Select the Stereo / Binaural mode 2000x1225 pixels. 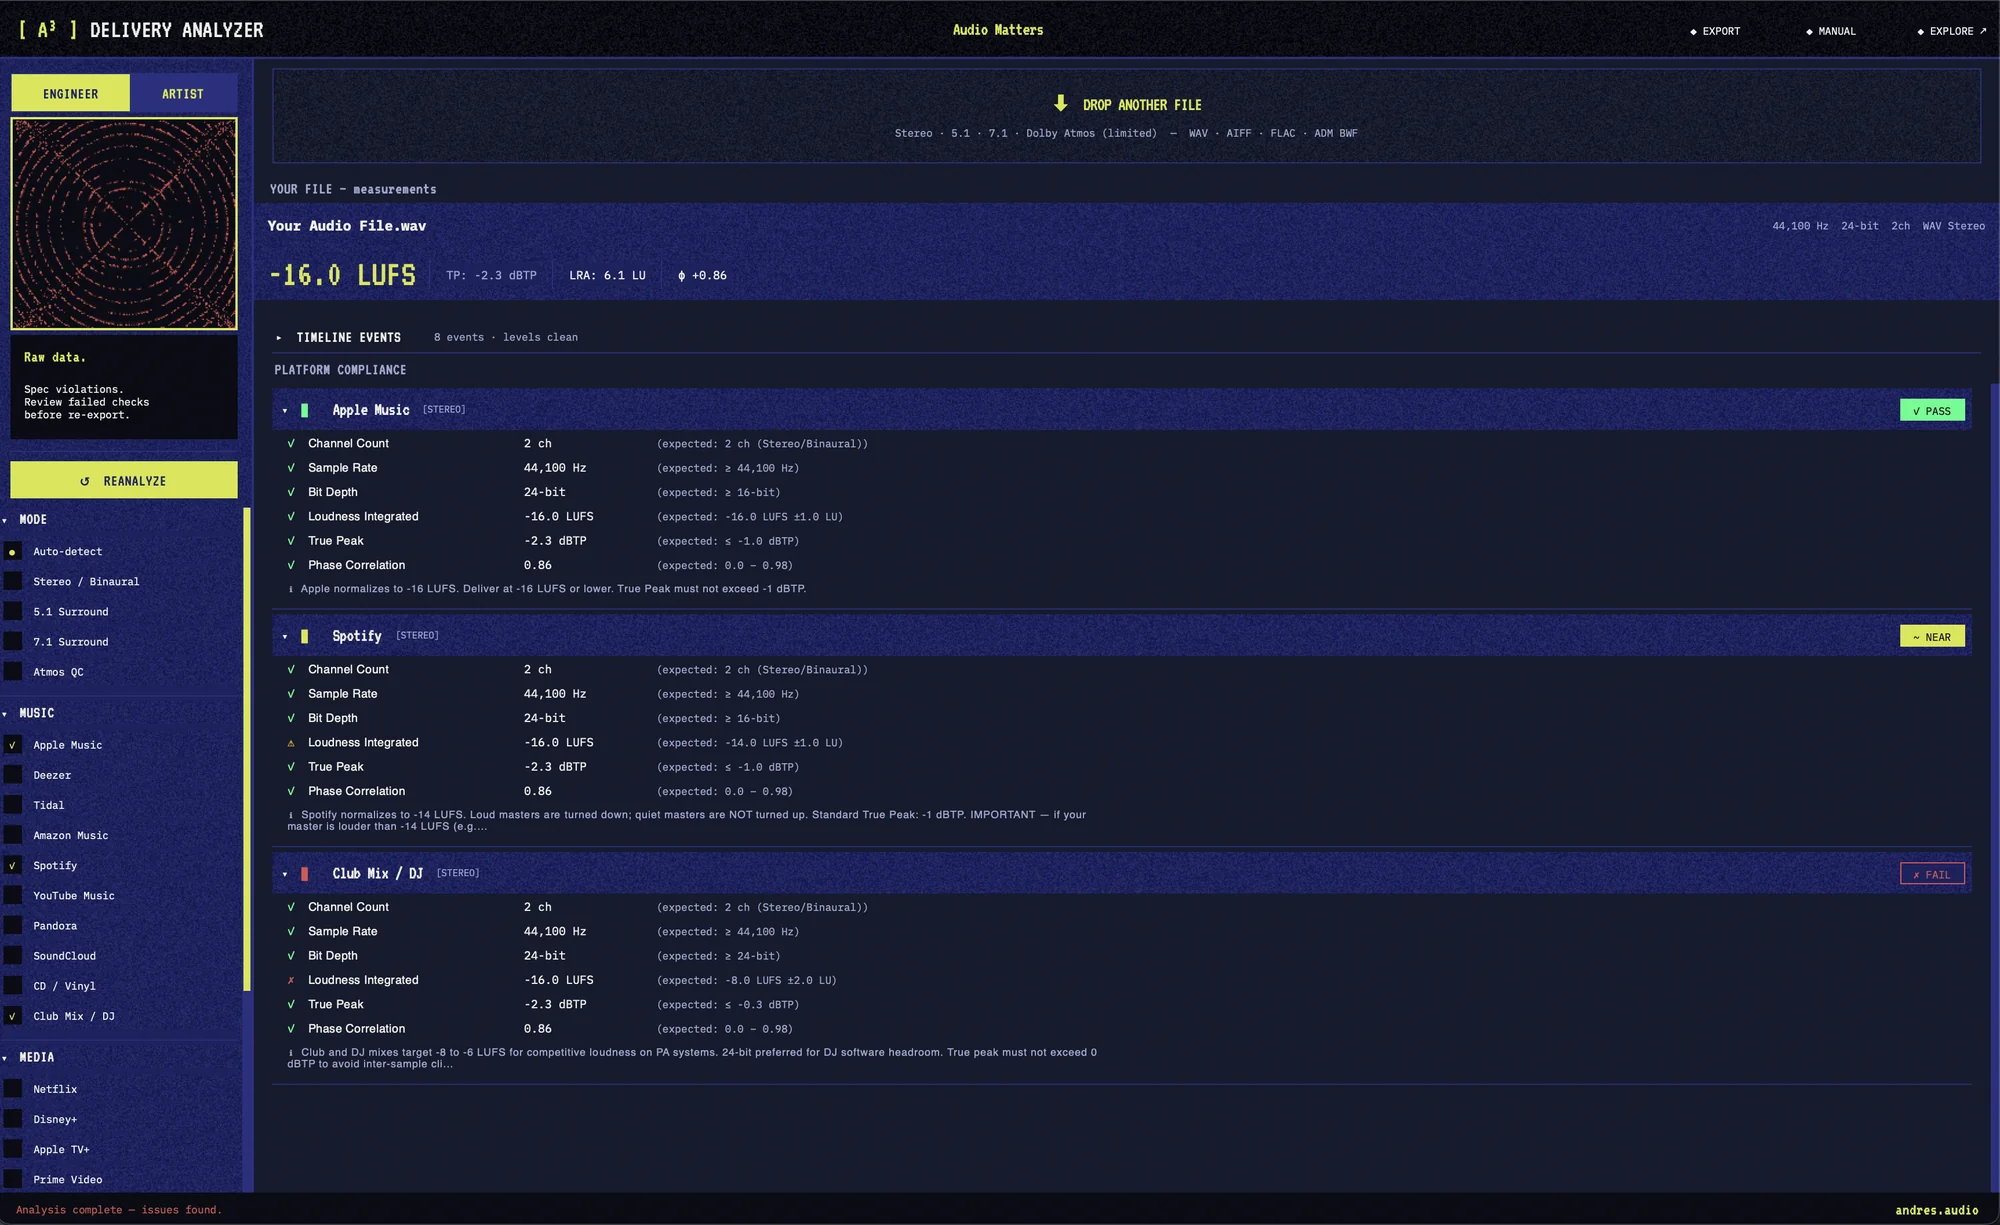point(13,581)
